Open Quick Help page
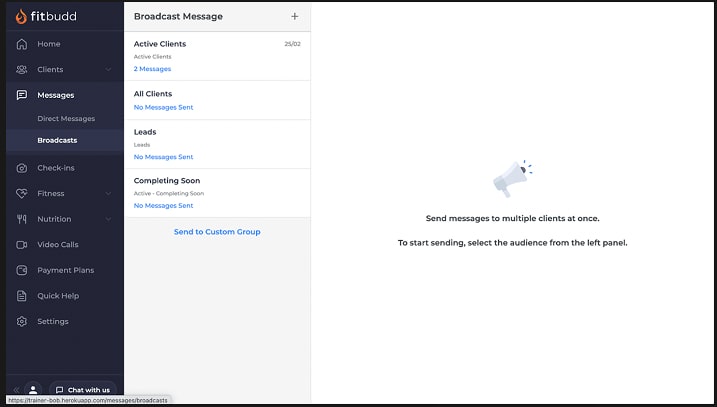The width and height of the screenshot is (717, 407). (65, 296)
